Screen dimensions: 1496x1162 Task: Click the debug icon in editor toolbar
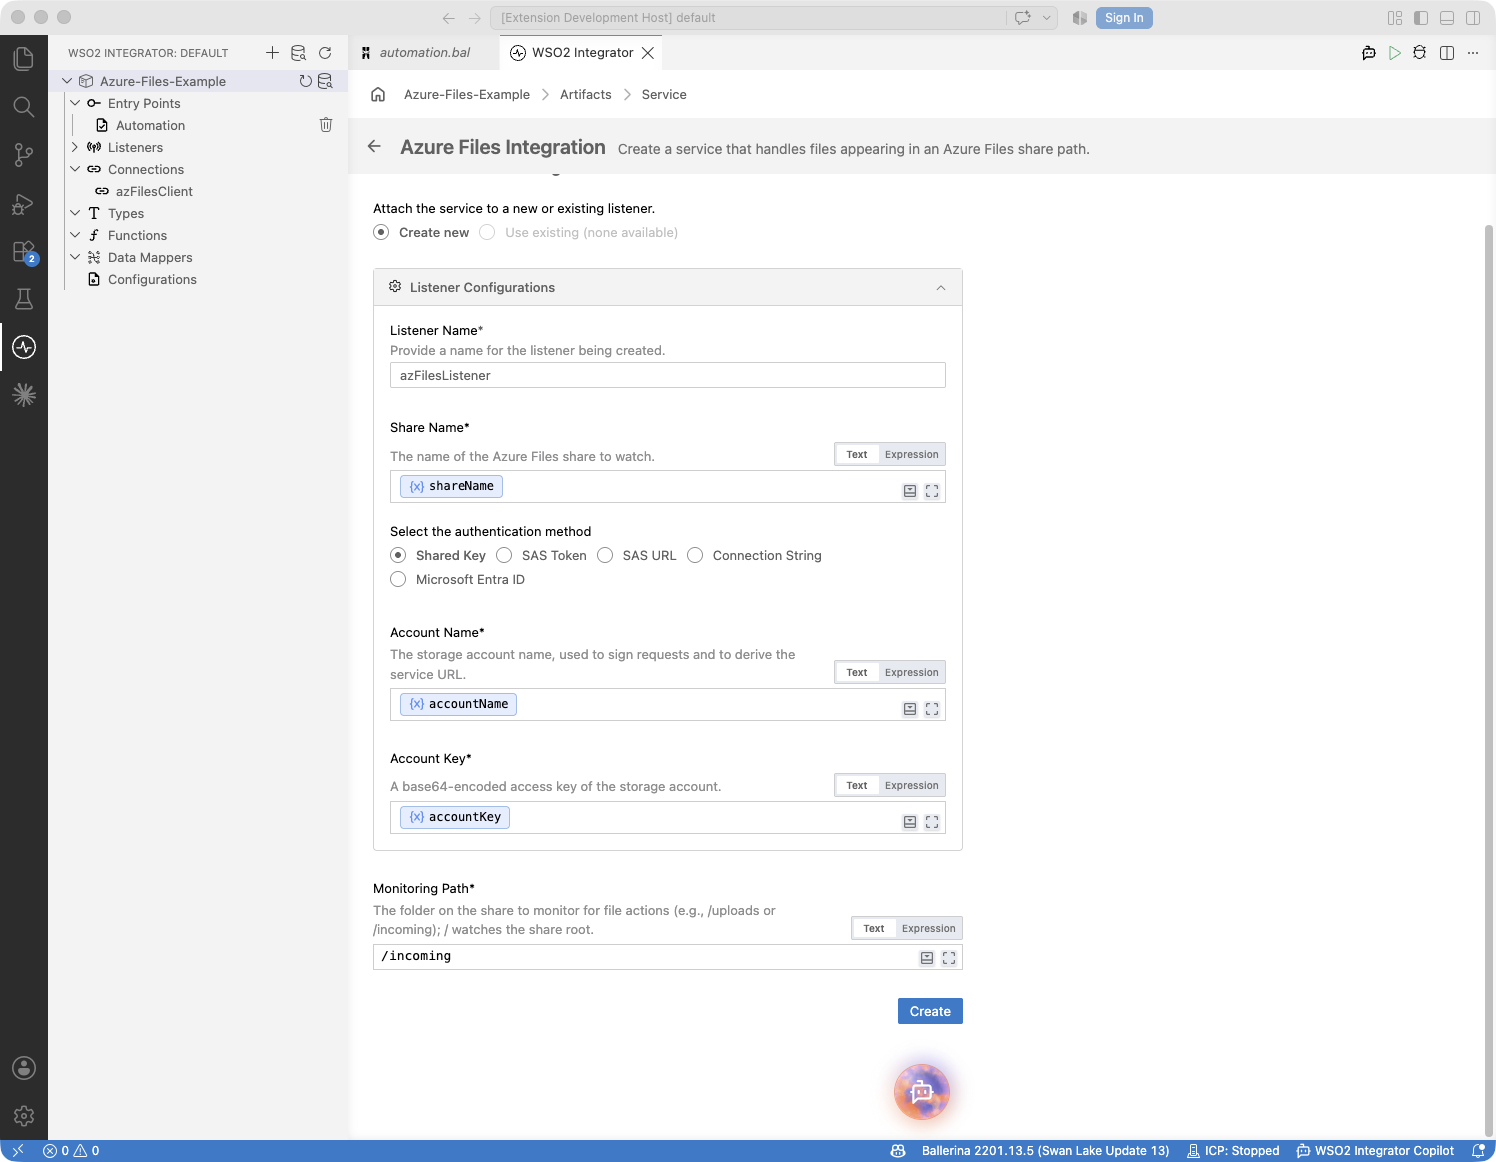(x=1419, y=53)
